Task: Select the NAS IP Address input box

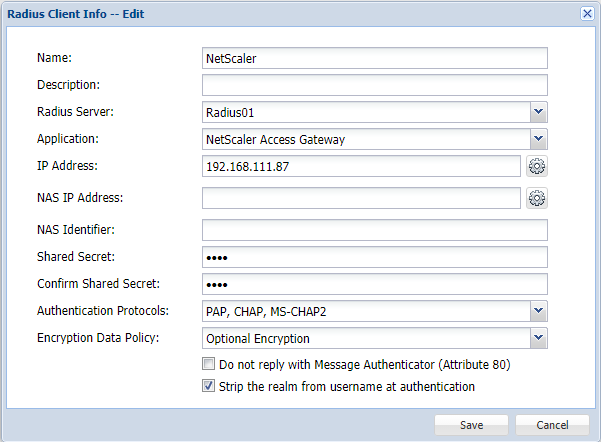Action: pos(361,198)
